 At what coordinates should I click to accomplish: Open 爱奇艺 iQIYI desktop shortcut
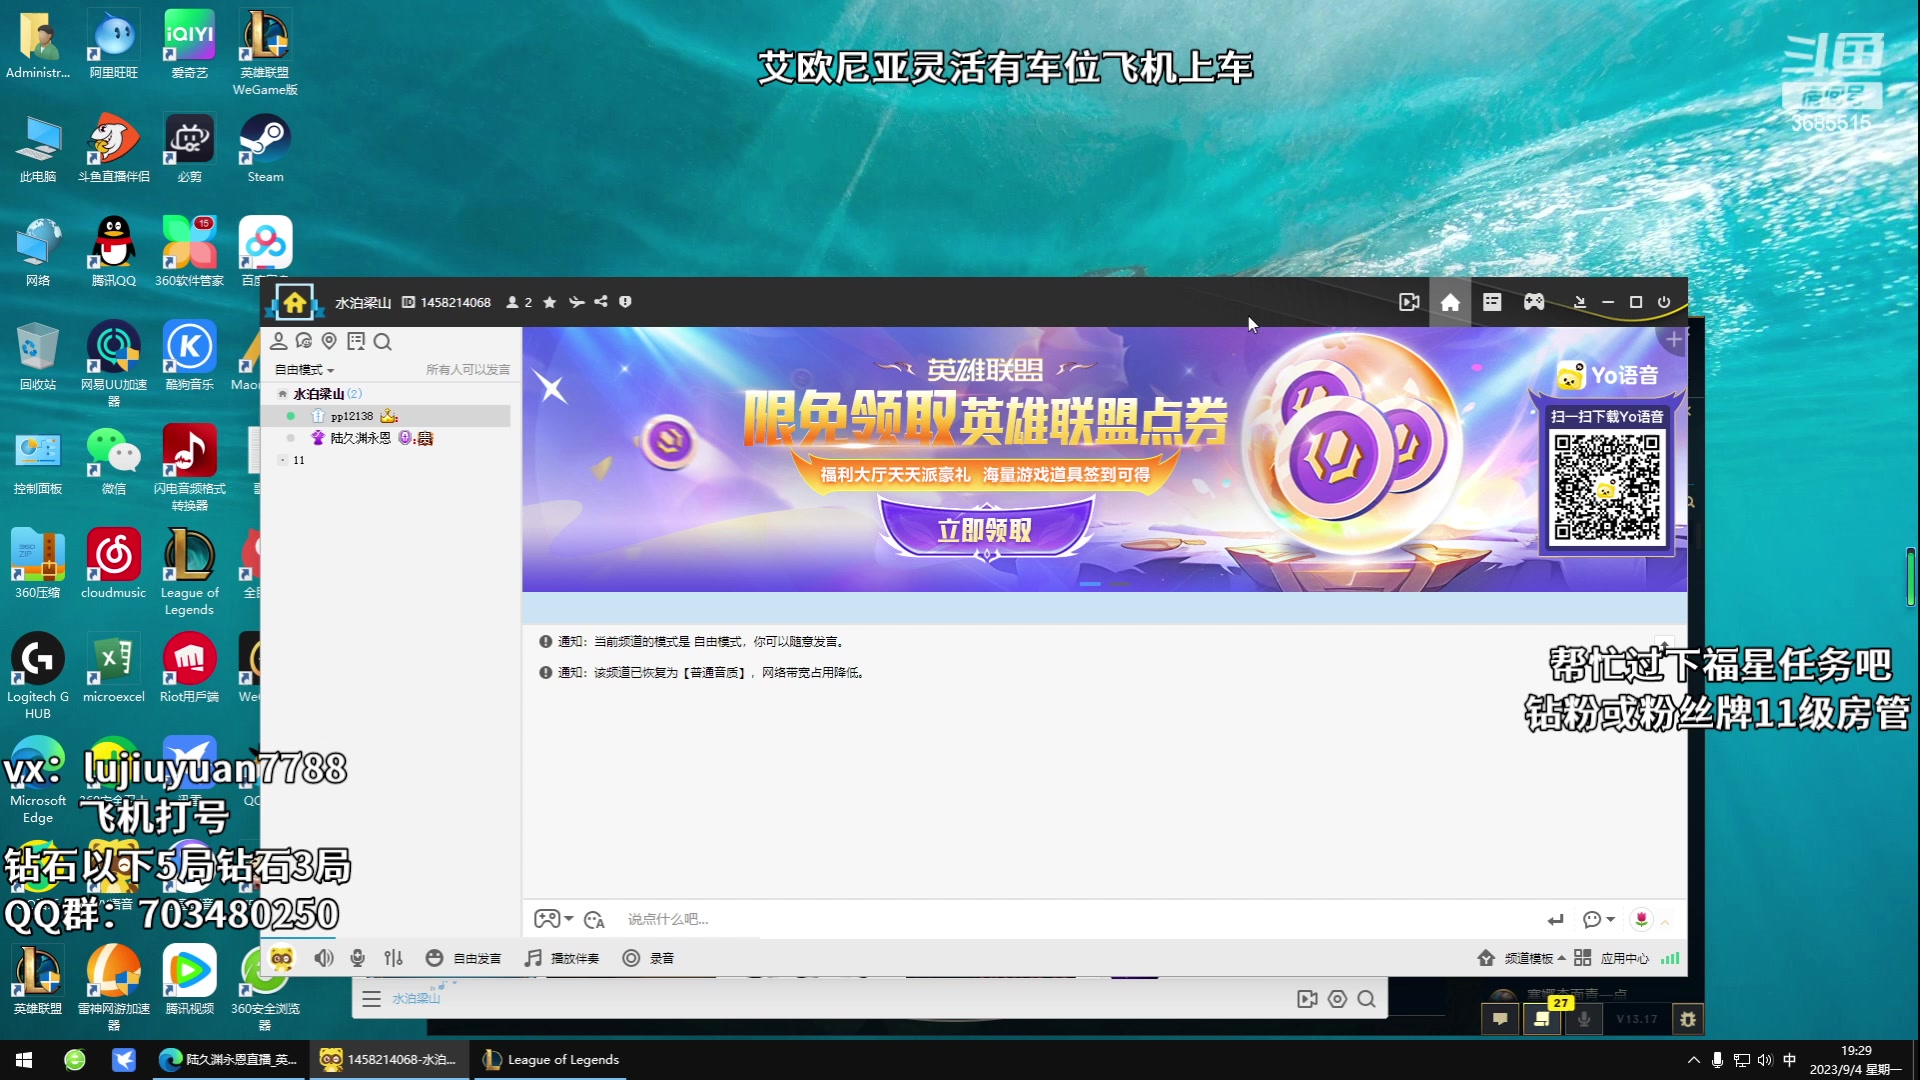pyautogui.click(x=189, y=44)
